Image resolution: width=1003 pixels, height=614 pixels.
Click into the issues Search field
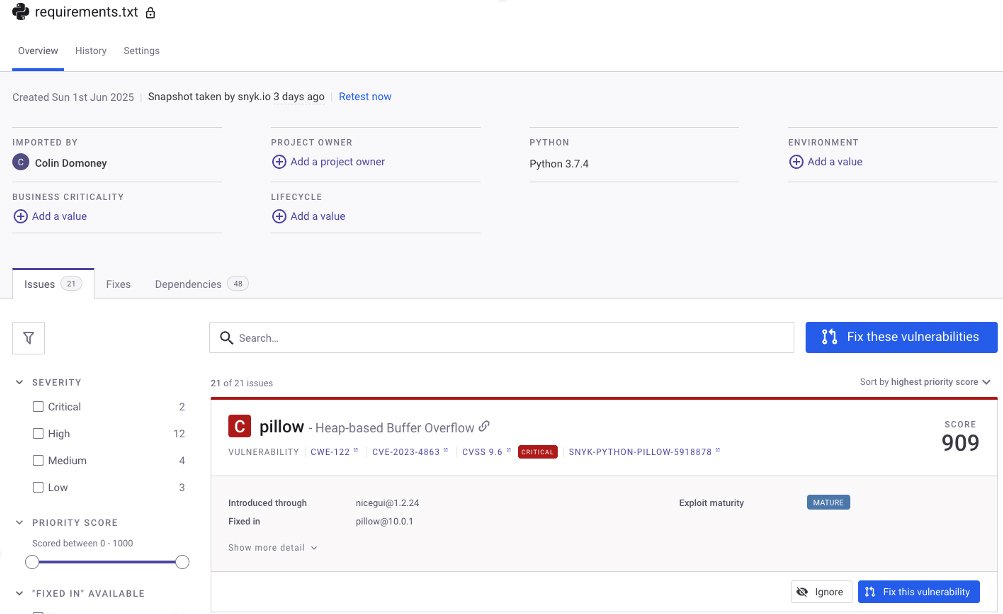tap(500, 338)
